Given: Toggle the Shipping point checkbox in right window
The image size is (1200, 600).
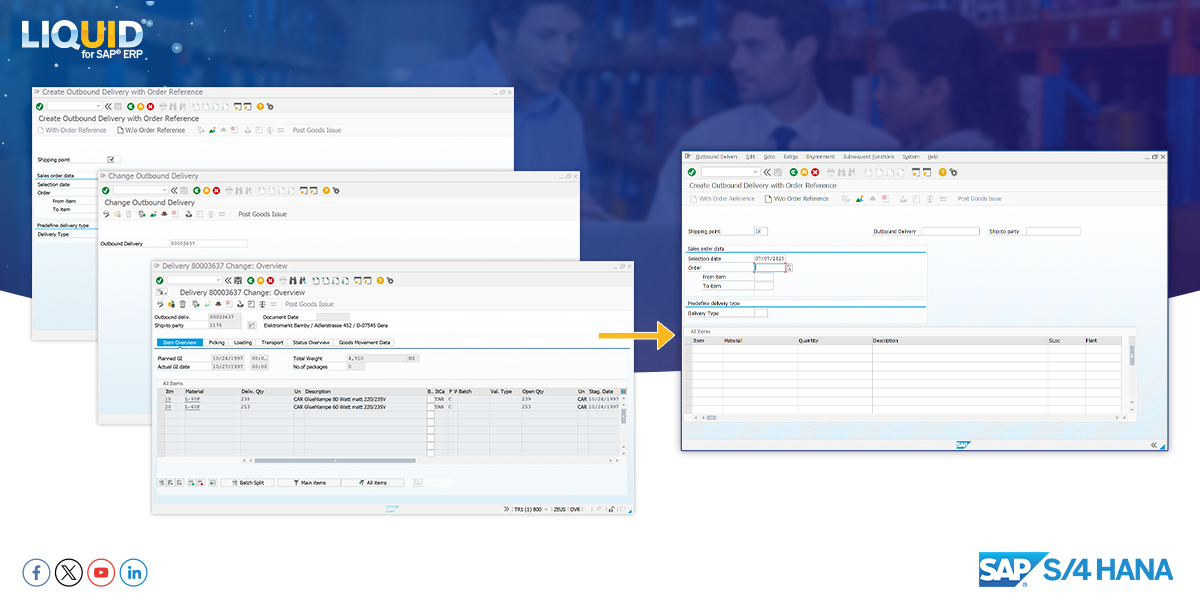Looking at the screenshot, I should (760, 231).
